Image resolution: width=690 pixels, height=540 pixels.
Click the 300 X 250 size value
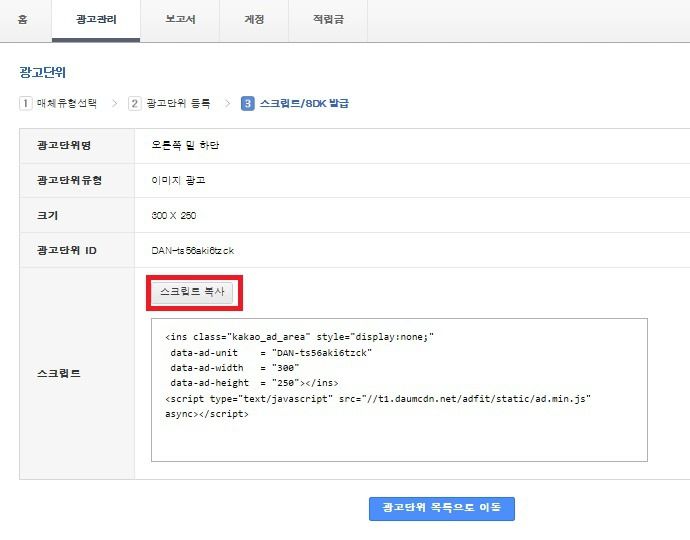(174, 216)
